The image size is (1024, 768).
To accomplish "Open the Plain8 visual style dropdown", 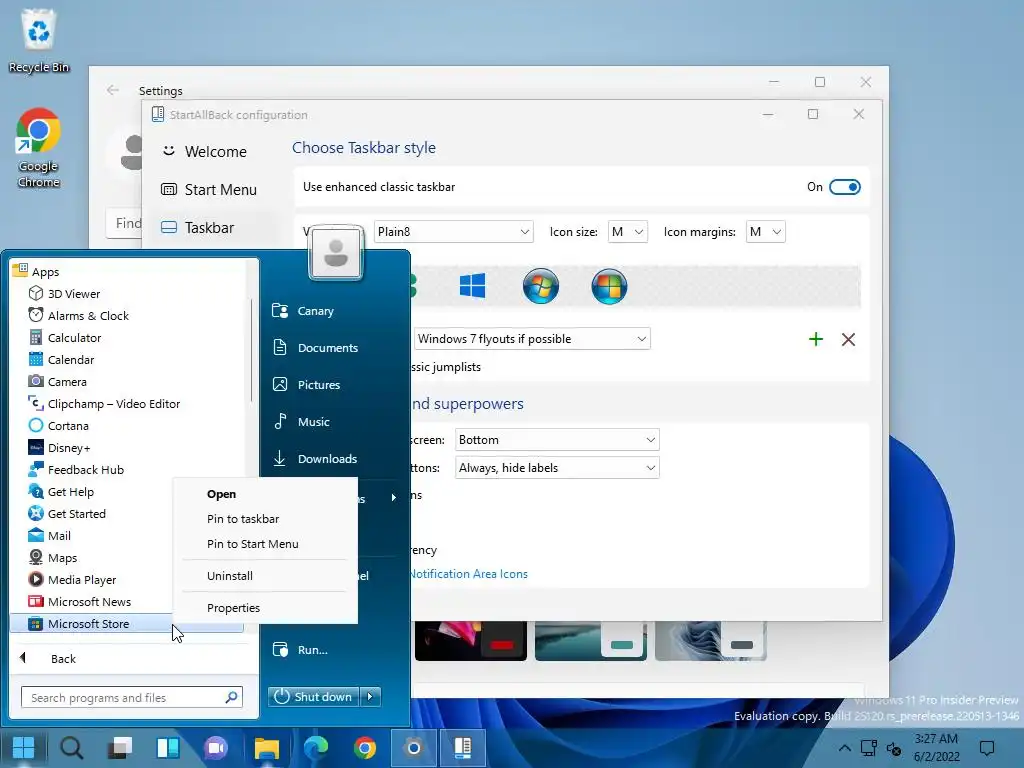I will 453,232.
